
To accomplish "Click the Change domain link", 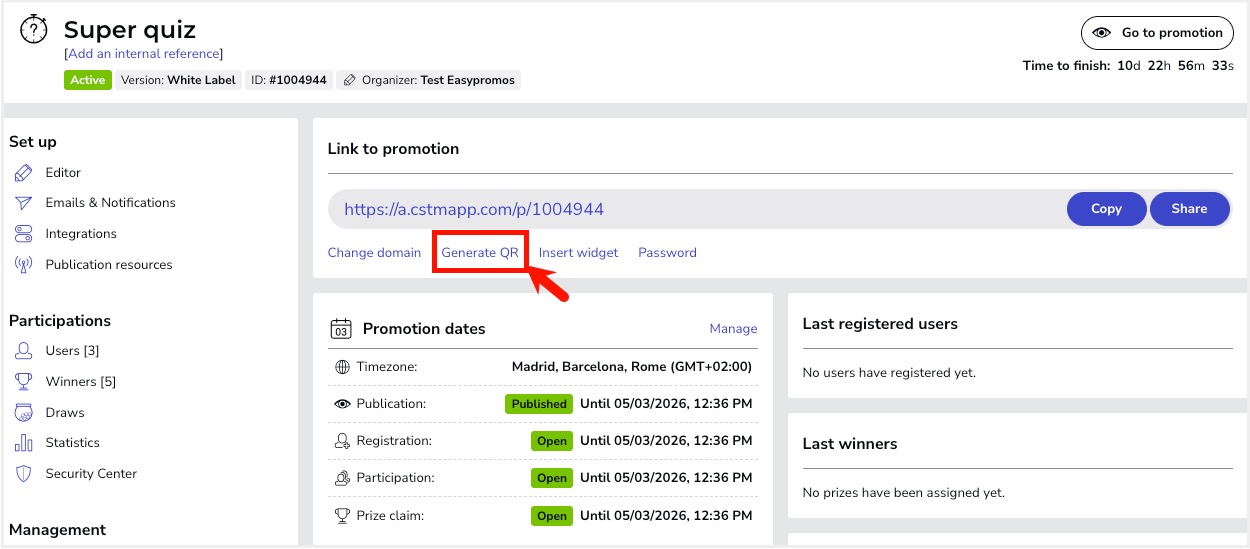I will coord(374,253).
